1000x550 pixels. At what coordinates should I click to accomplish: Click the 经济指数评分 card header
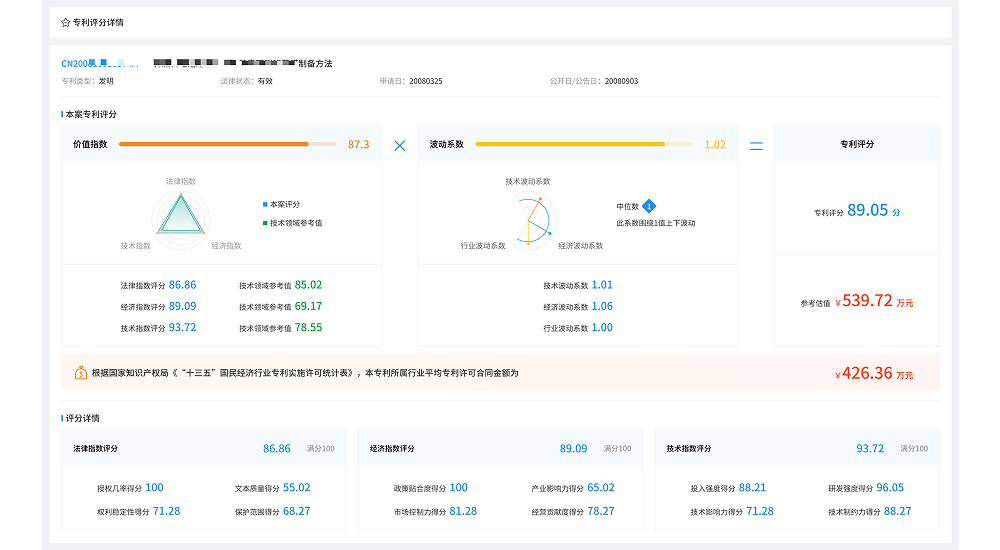501,449
